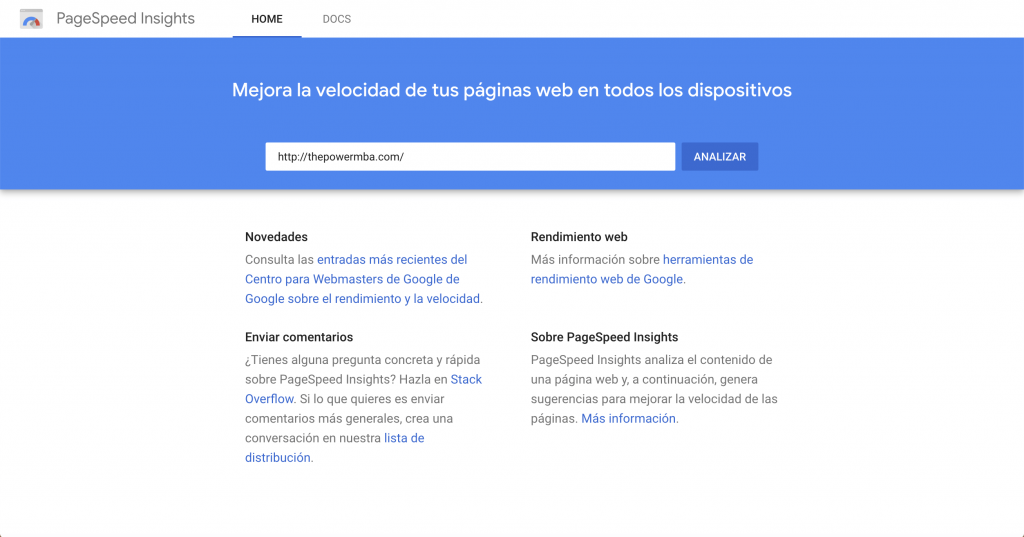
Task: Click the PageSpeed Insights speedometer logo icon
Action: click(x=31, y=19)
